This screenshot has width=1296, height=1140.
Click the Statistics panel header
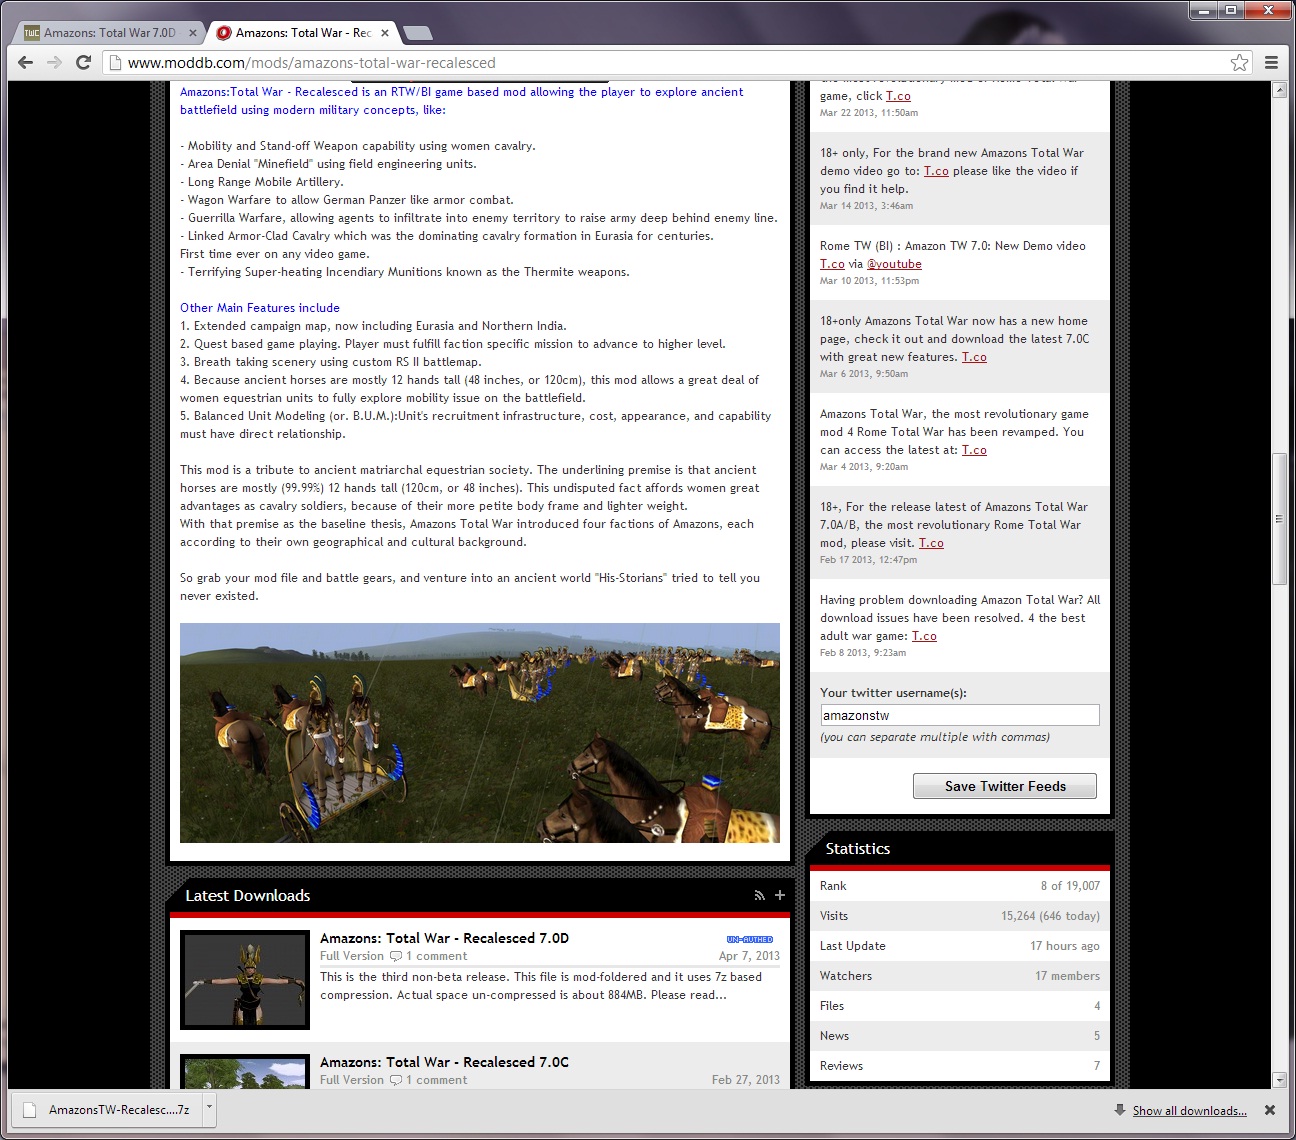click(x=858, y=849)
